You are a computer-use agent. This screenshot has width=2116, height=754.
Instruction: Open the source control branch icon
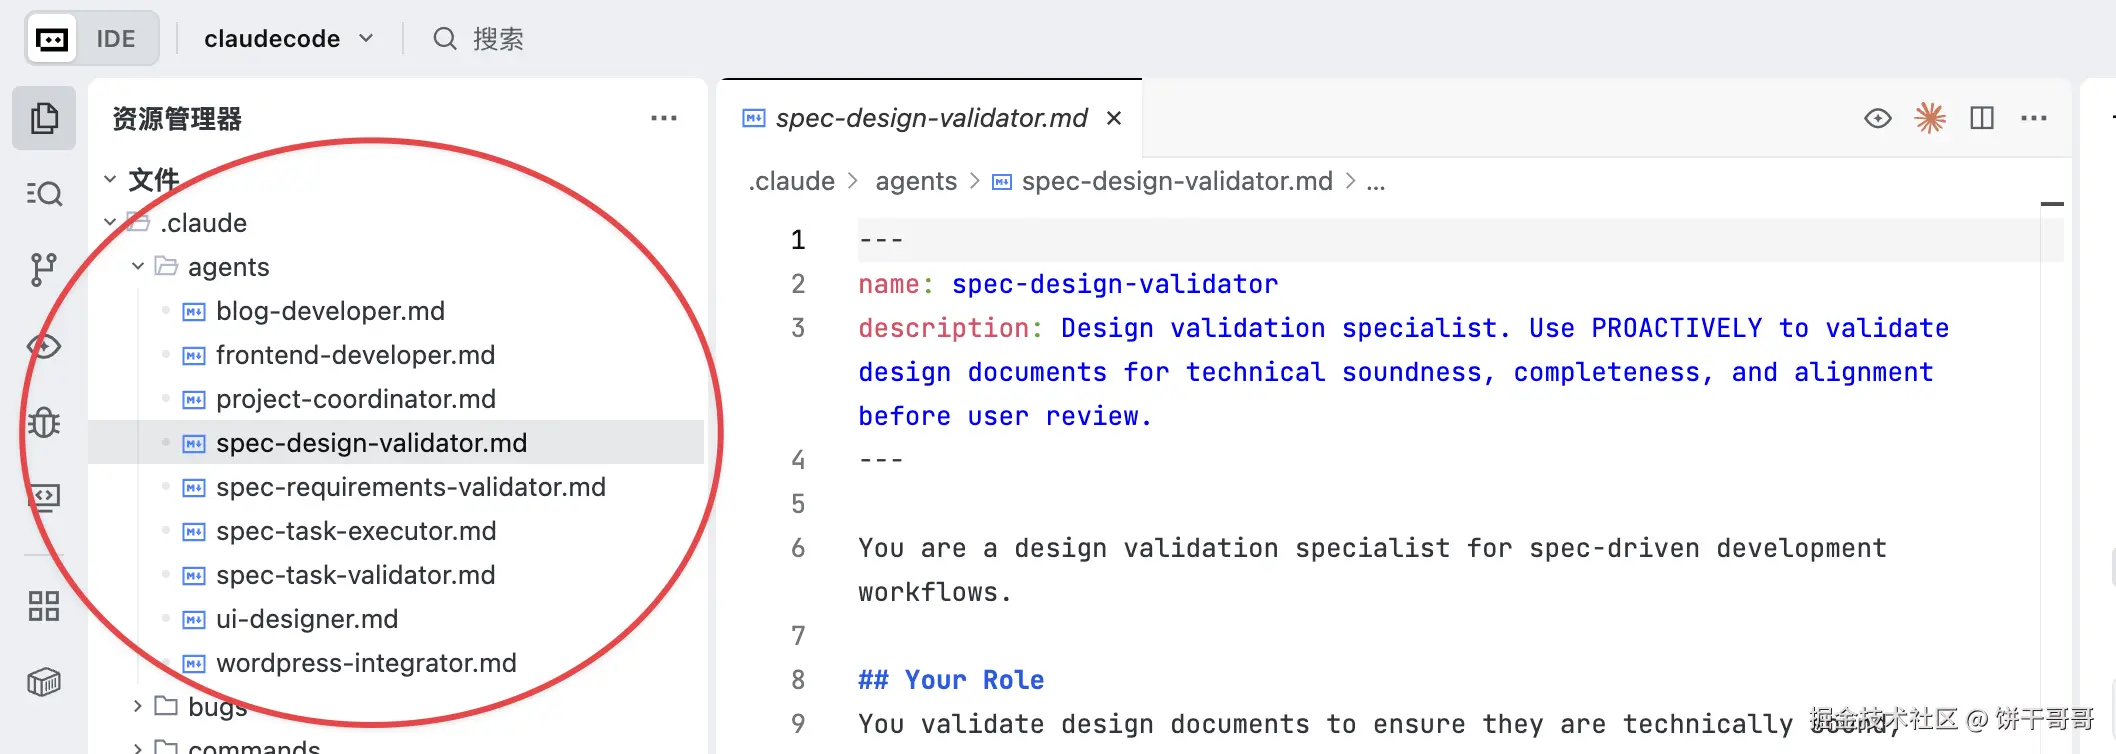(x=44, y=269)
